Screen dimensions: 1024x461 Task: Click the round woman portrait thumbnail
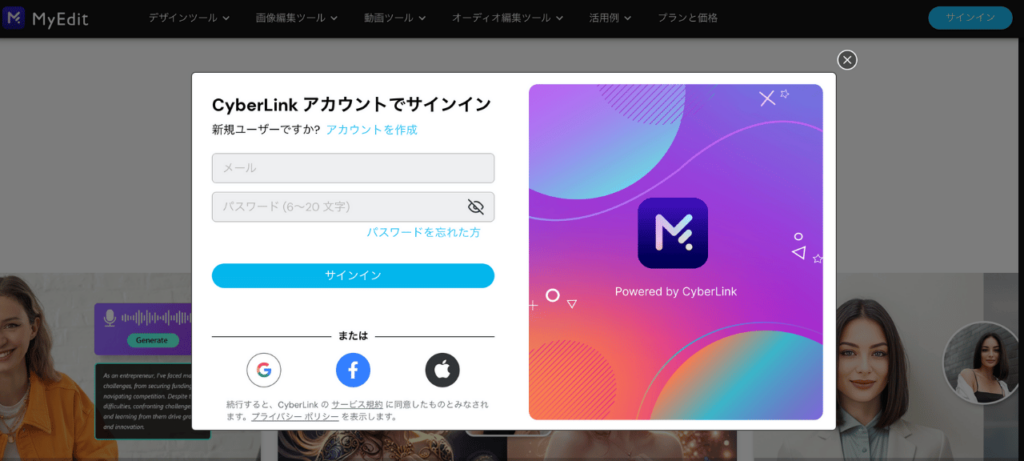(x=983, y=363)
